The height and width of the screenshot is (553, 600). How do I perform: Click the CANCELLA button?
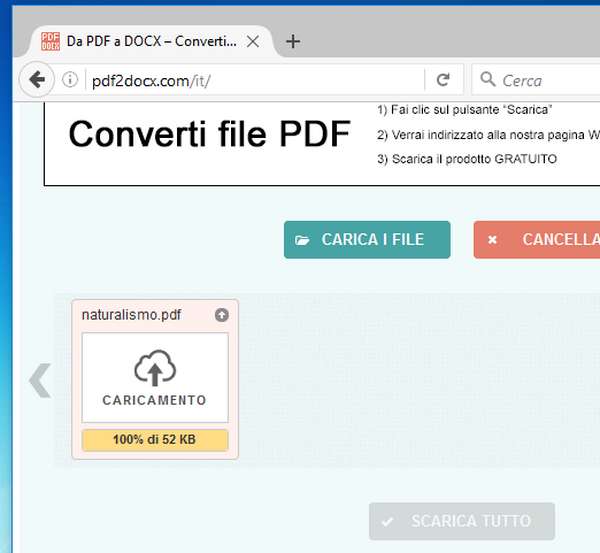coord(537,240)
